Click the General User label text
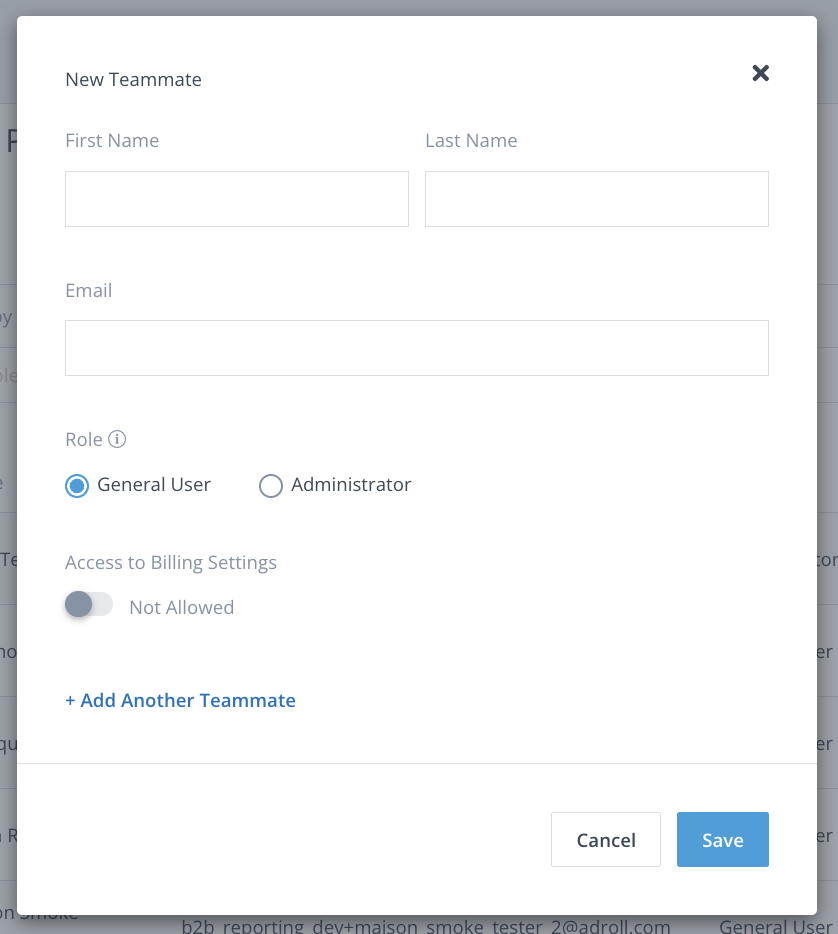This screenshot has height=934, width=838. point(154,485)
